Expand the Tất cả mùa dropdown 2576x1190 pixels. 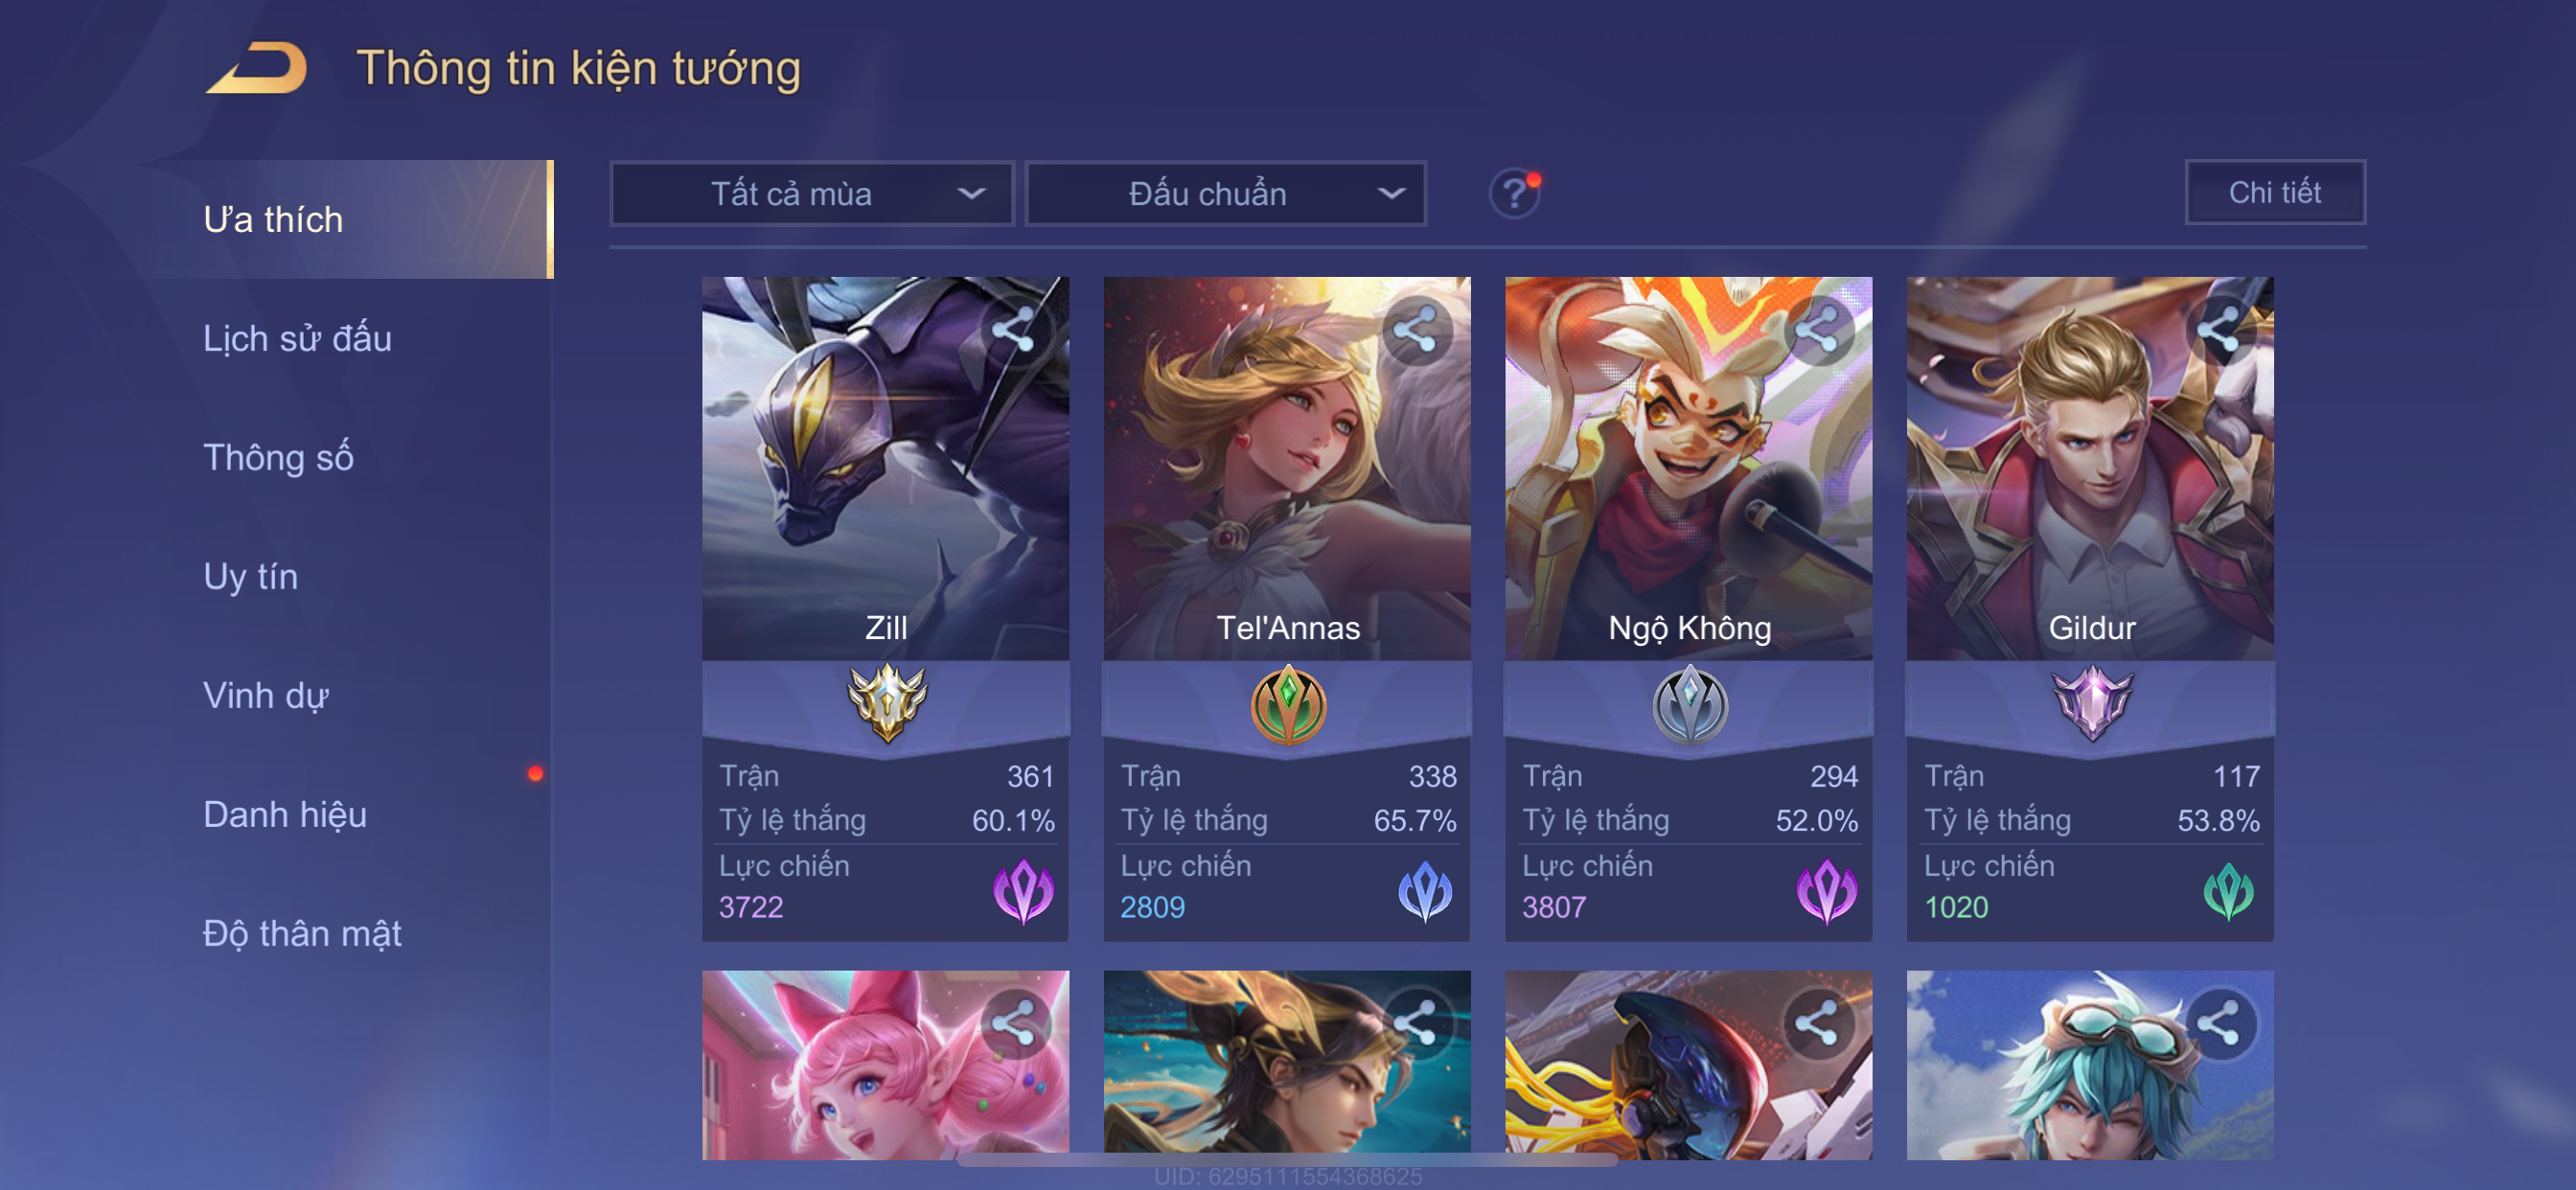tap(812, 193)
